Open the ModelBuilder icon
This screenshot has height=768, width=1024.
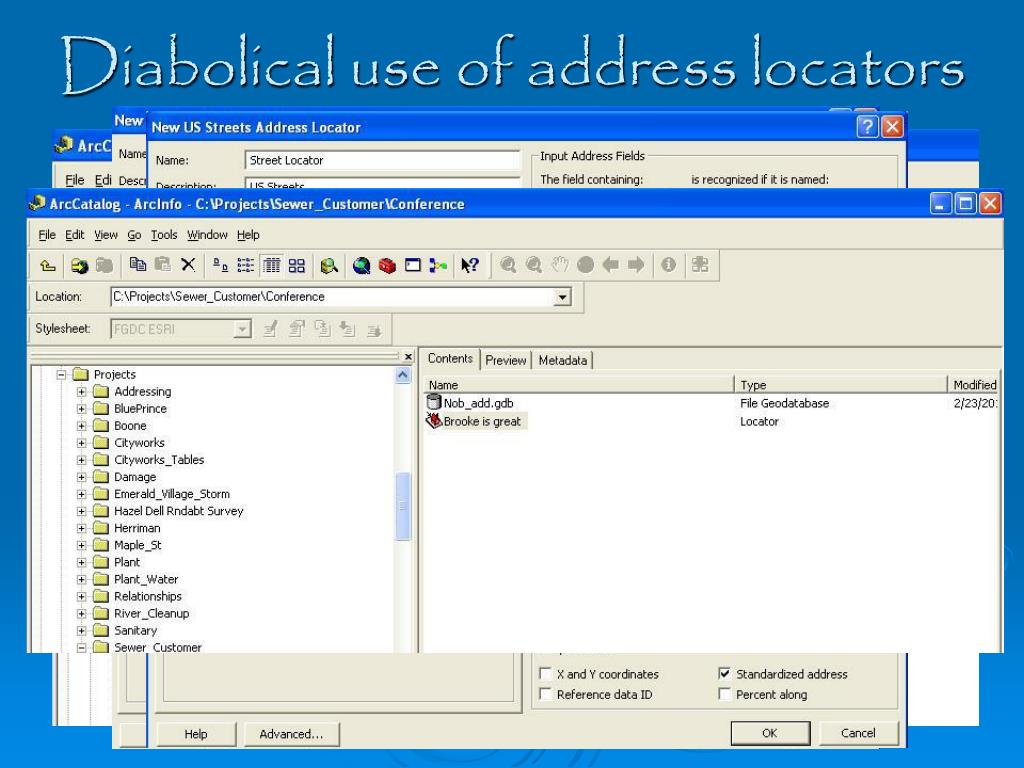[x=438, y=265]
